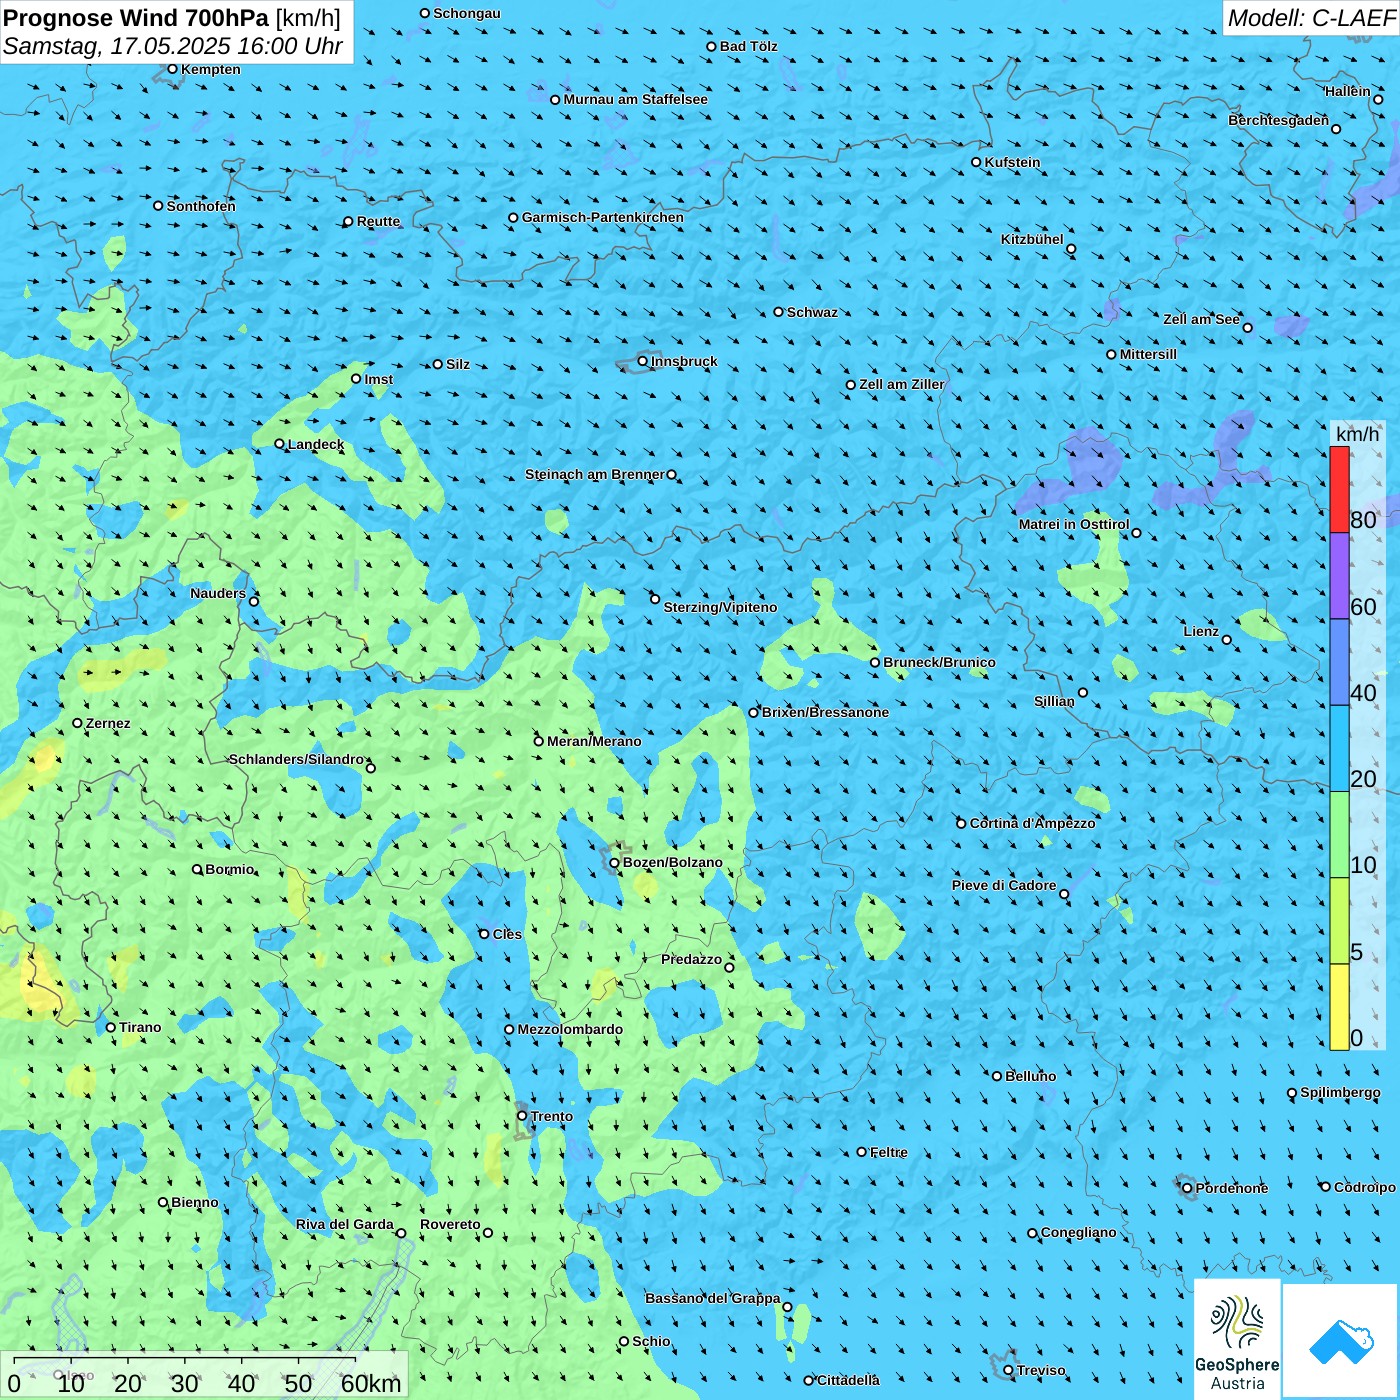Click the 'Pieve di Cadore' label
The width and height of the screenshot is (1400, 1400).
(1004, 885)
